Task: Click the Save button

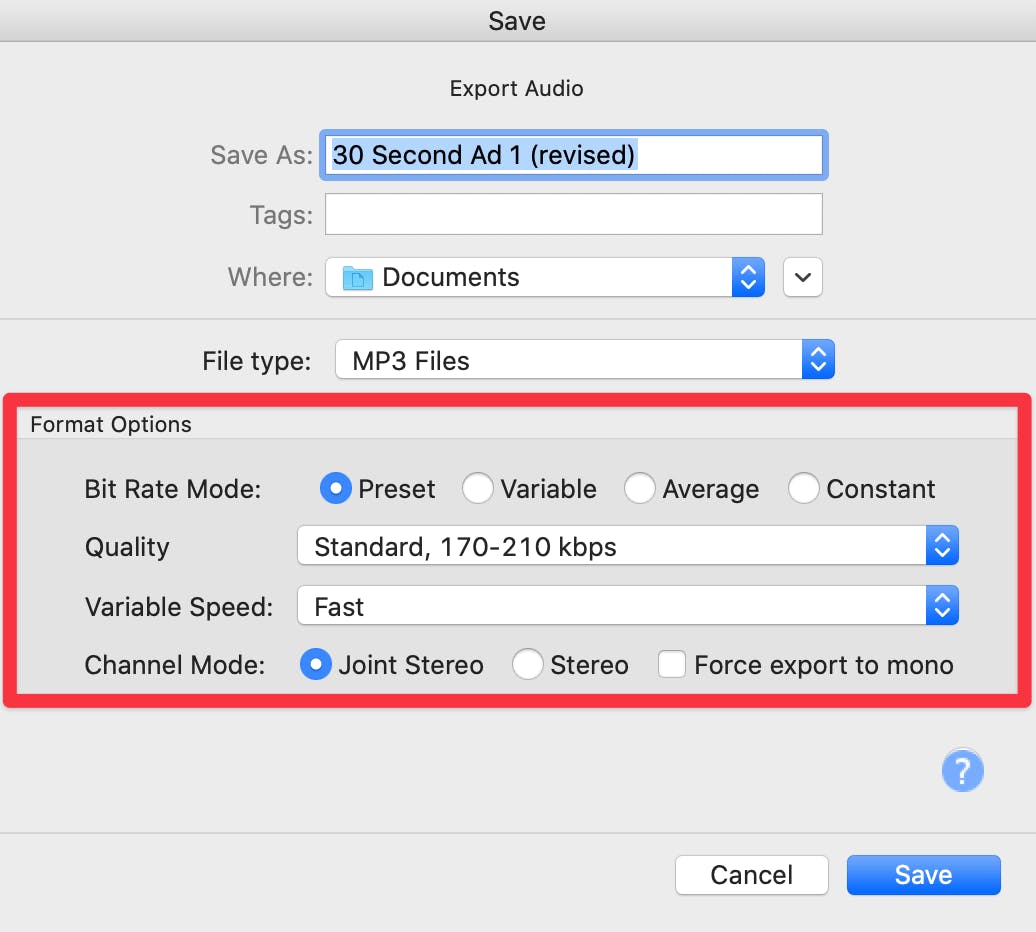Action: 923,875
